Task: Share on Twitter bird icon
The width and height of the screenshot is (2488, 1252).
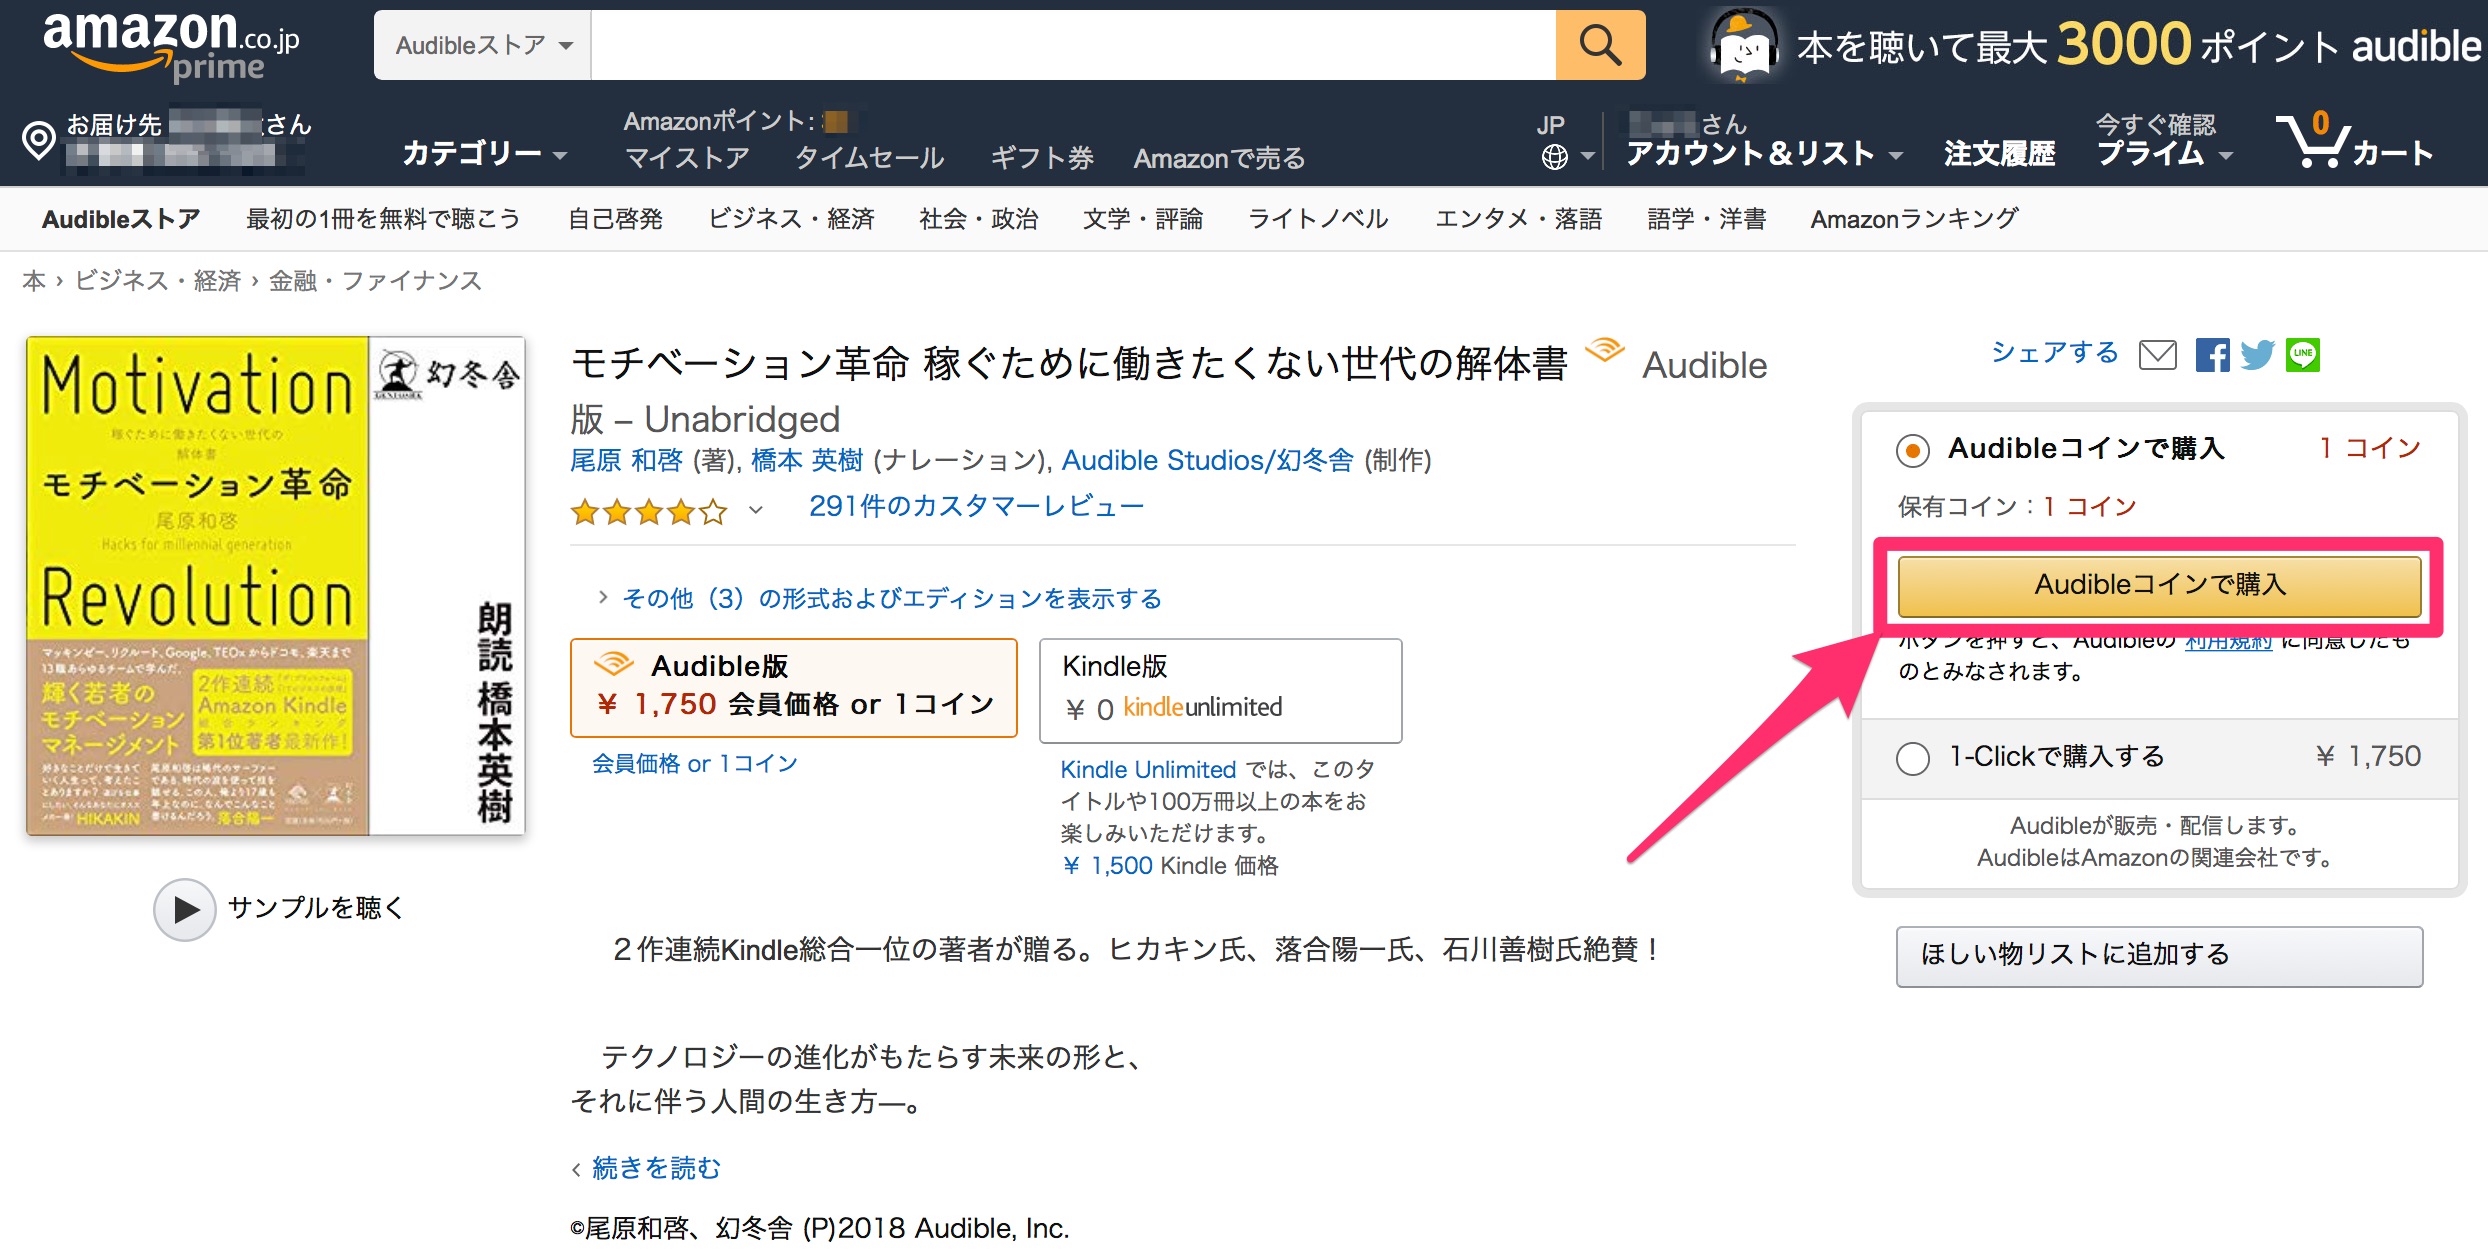Action: click(2257, 355)
